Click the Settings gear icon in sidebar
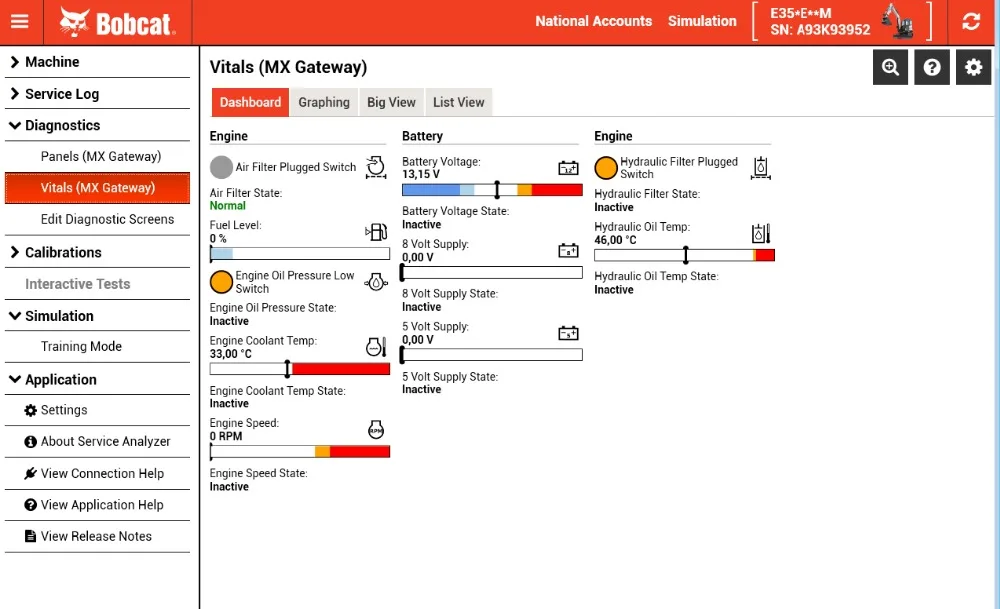This screenshot has width=1000, height=609. point(31,410)
